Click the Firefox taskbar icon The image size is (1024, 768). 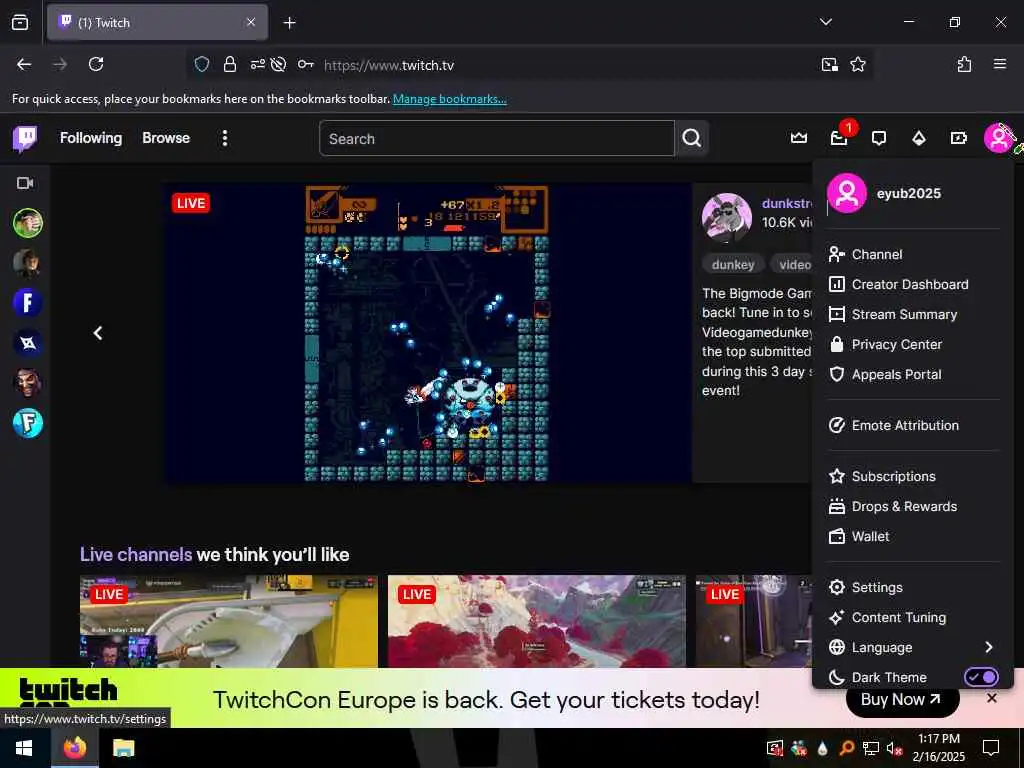(x=75, y=748)
